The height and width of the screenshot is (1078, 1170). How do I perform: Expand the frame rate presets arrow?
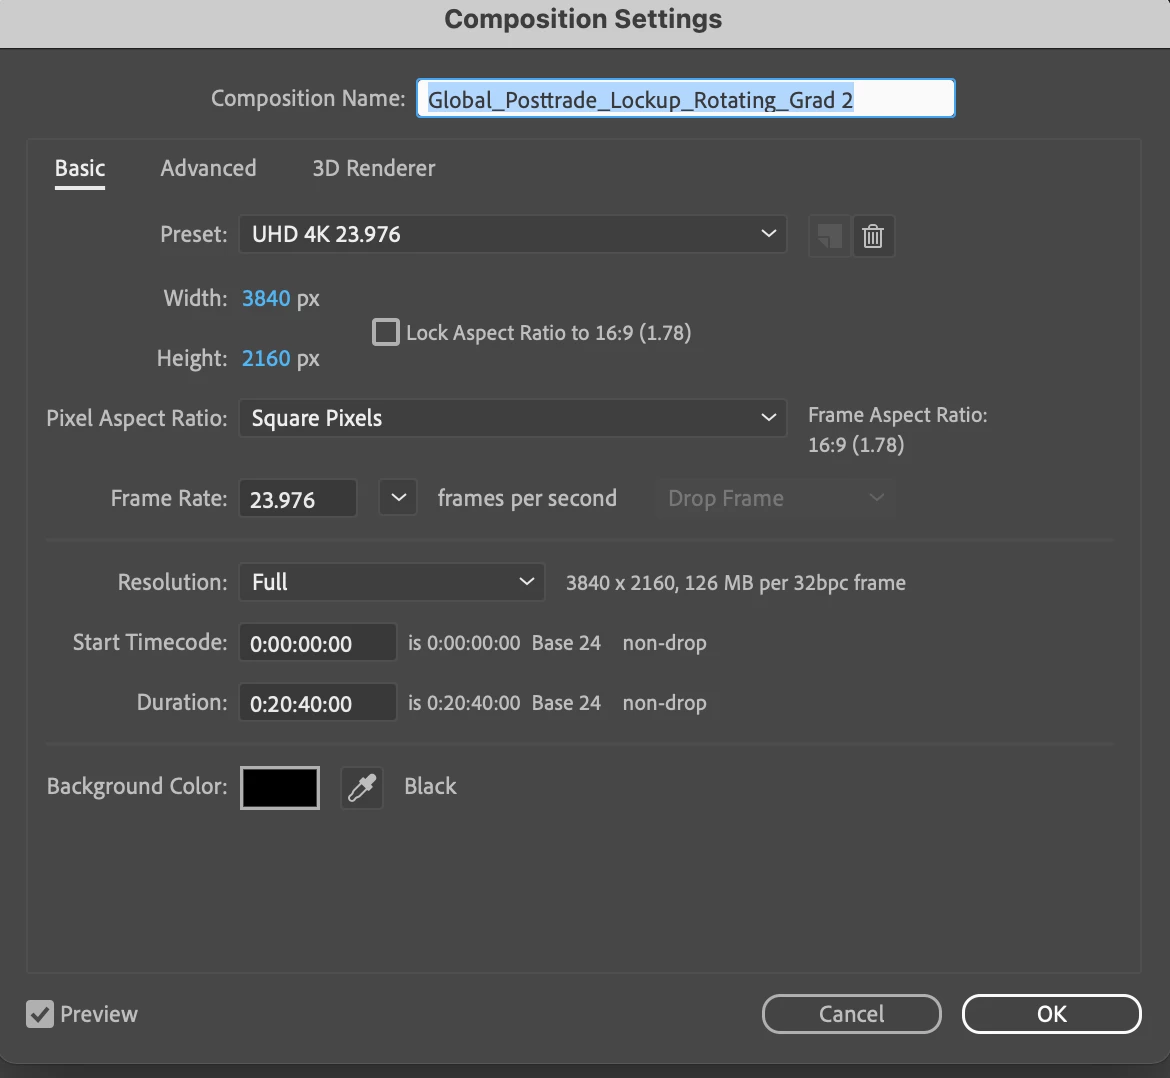[398, 498]
